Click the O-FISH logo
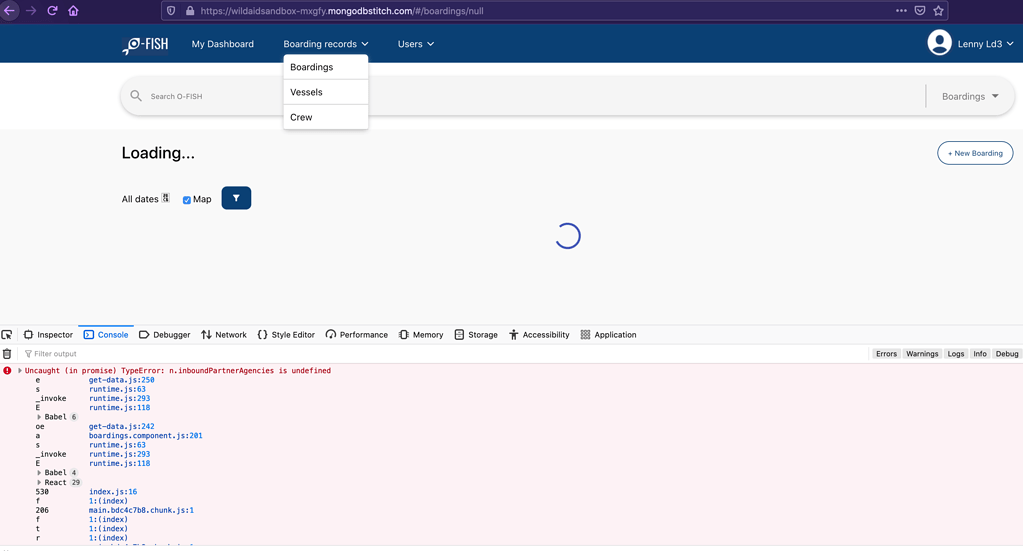 (145, 44)
